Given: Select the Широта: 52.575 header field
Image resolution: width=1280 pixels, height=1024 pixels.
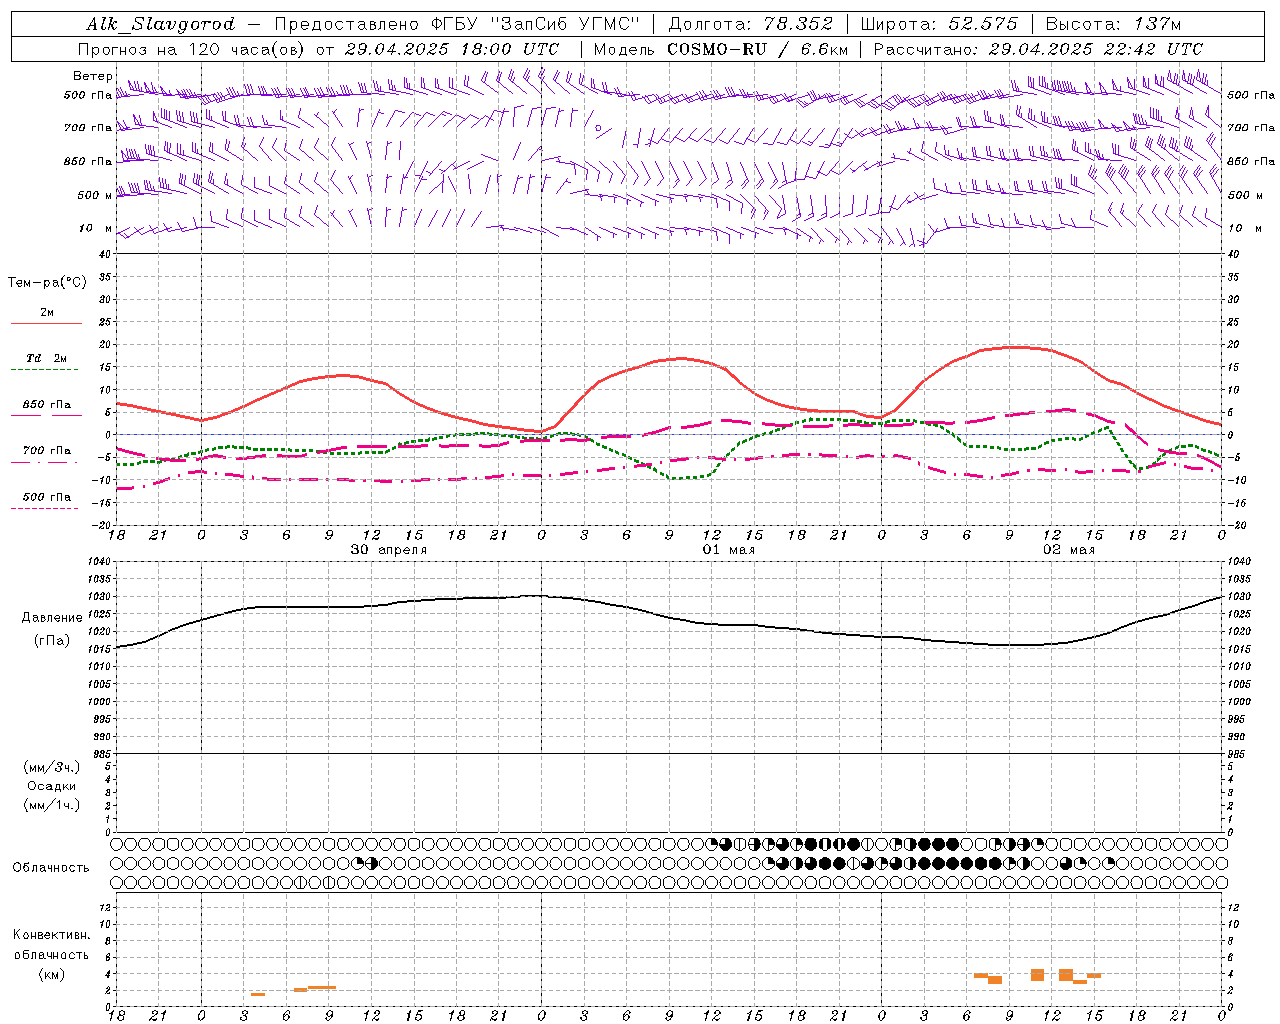Looking at the screenshot, I should pyautogui.click(x=939, y=24).
